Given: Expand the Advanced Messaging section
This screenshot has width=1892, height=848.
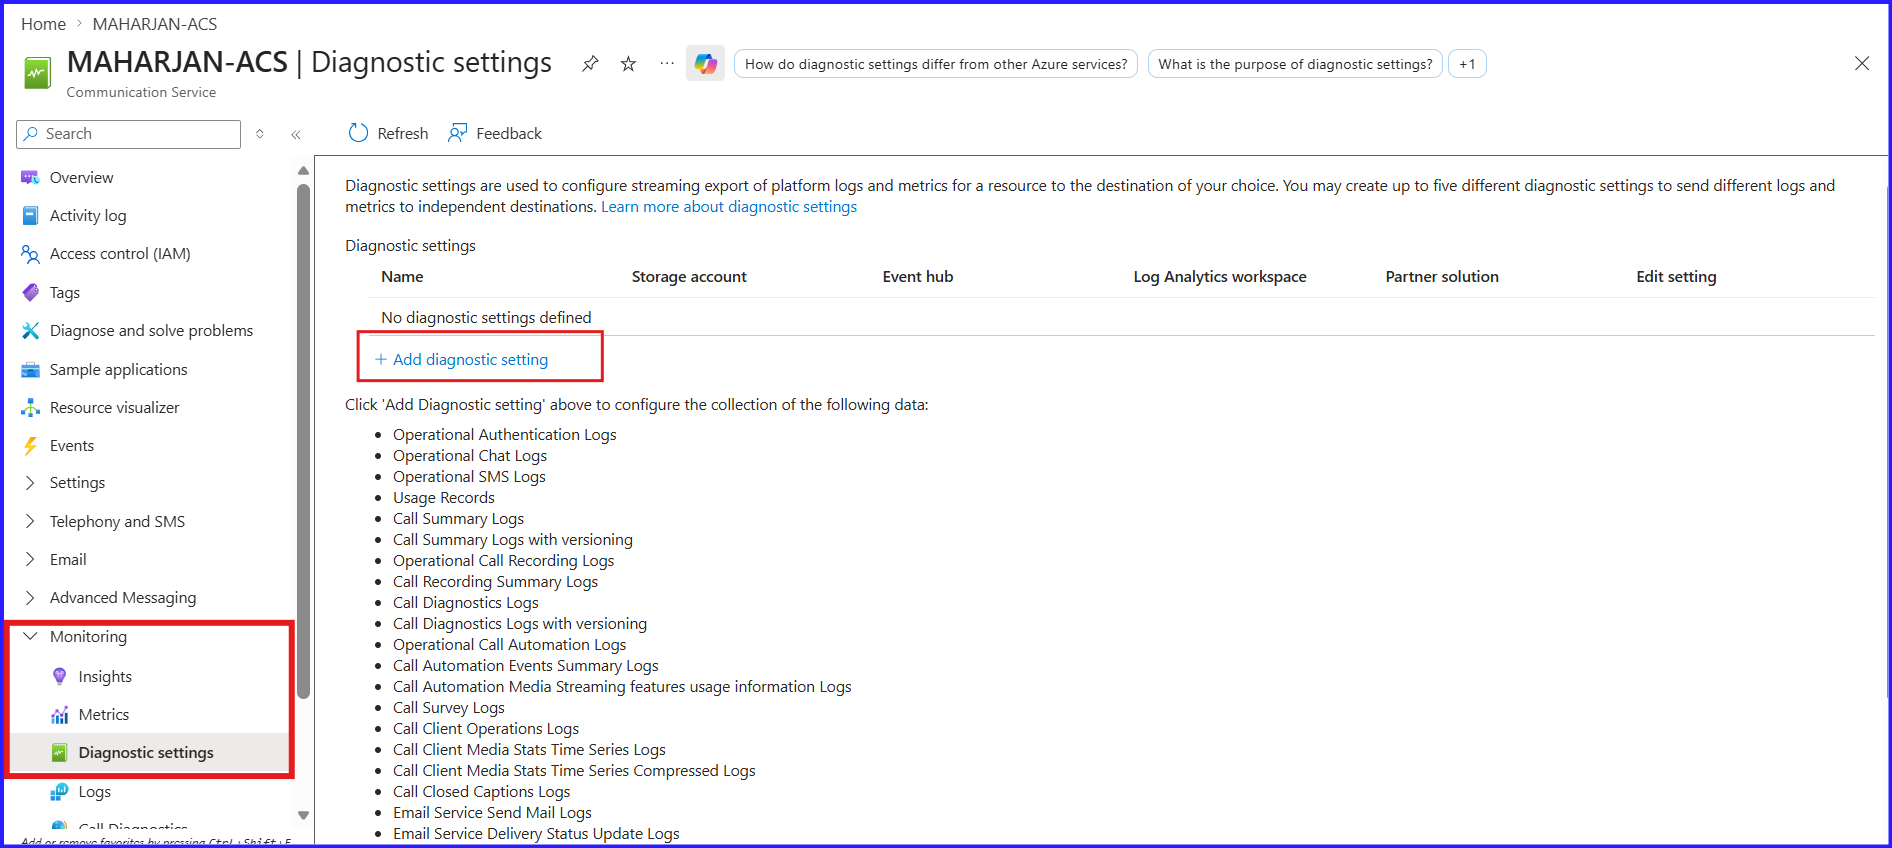Looking at the screenshot, I should pos(30,597).
